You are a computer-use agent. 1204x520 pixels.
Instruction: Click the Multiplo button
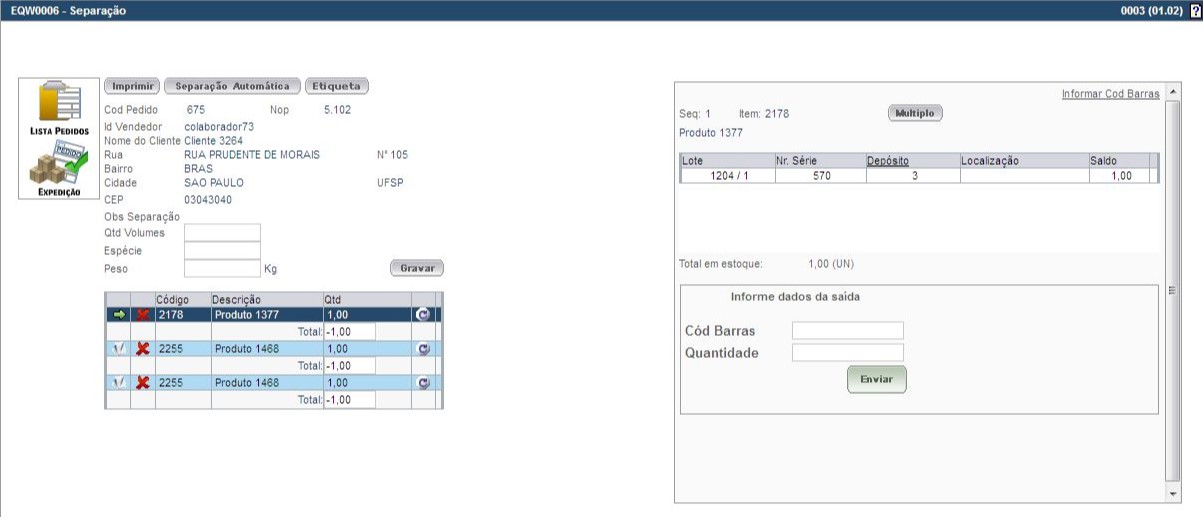915,114
